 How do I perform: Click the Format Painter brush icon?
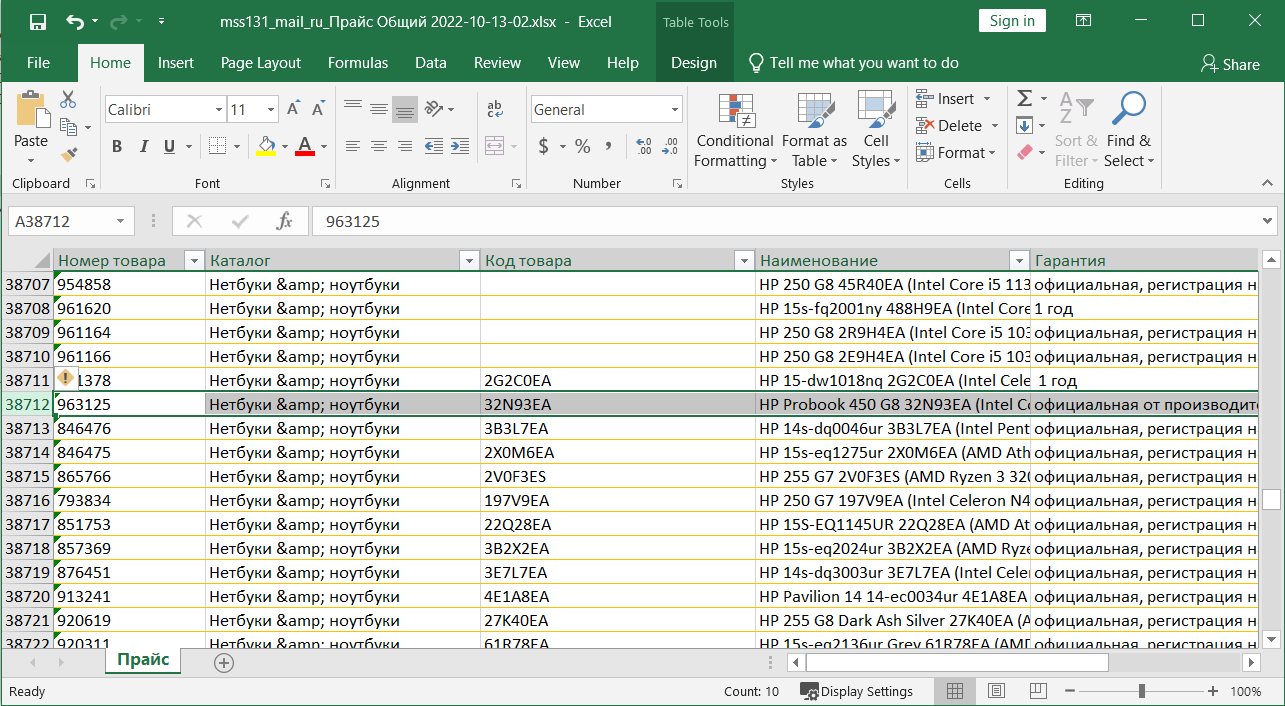[x=69, y=154]
